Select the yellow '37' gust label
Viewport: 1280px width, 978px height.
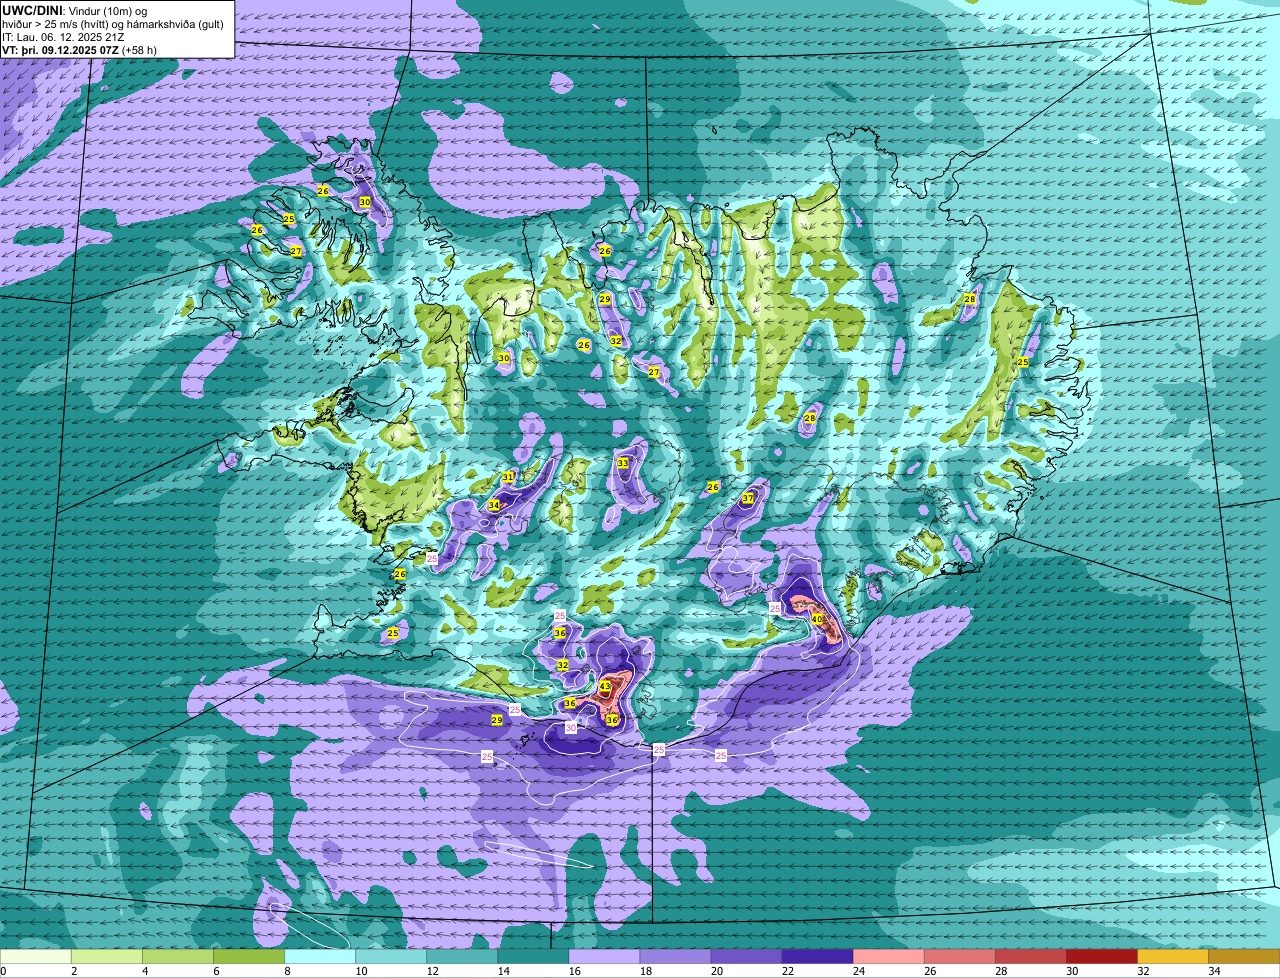748,498
